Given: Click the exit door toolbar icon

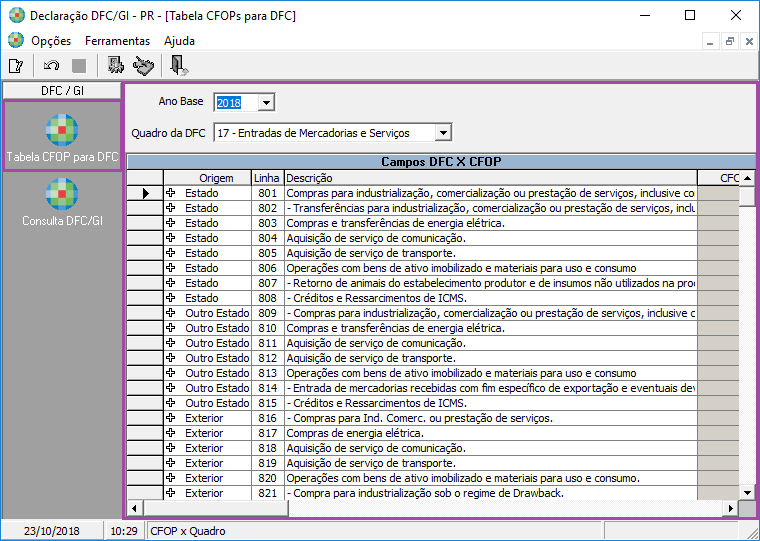Looking at the screenshot, I should pyautogui.click(x=179, y=65).
